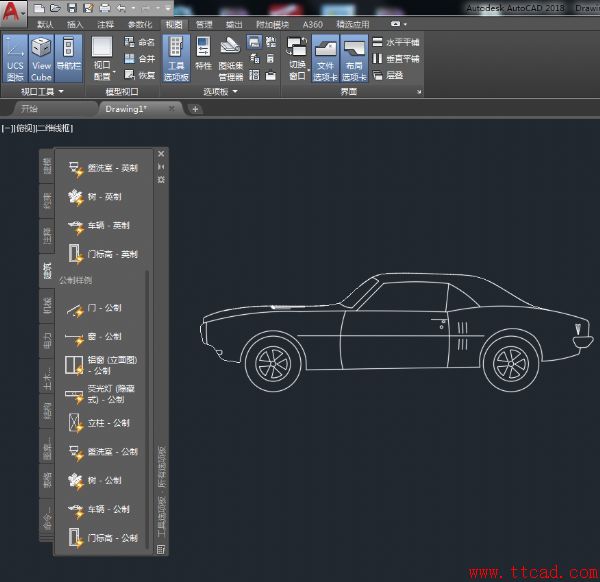Toggle the UCS 图标 display

tap(15, 59)
